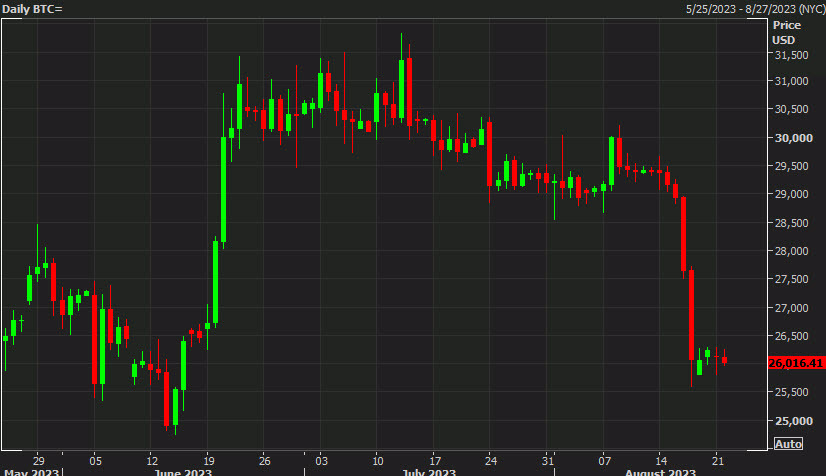The width and height of the screenshot is (826, 476).
Task: Click the date label 05 on time axis
Action: tap(95, 461)
